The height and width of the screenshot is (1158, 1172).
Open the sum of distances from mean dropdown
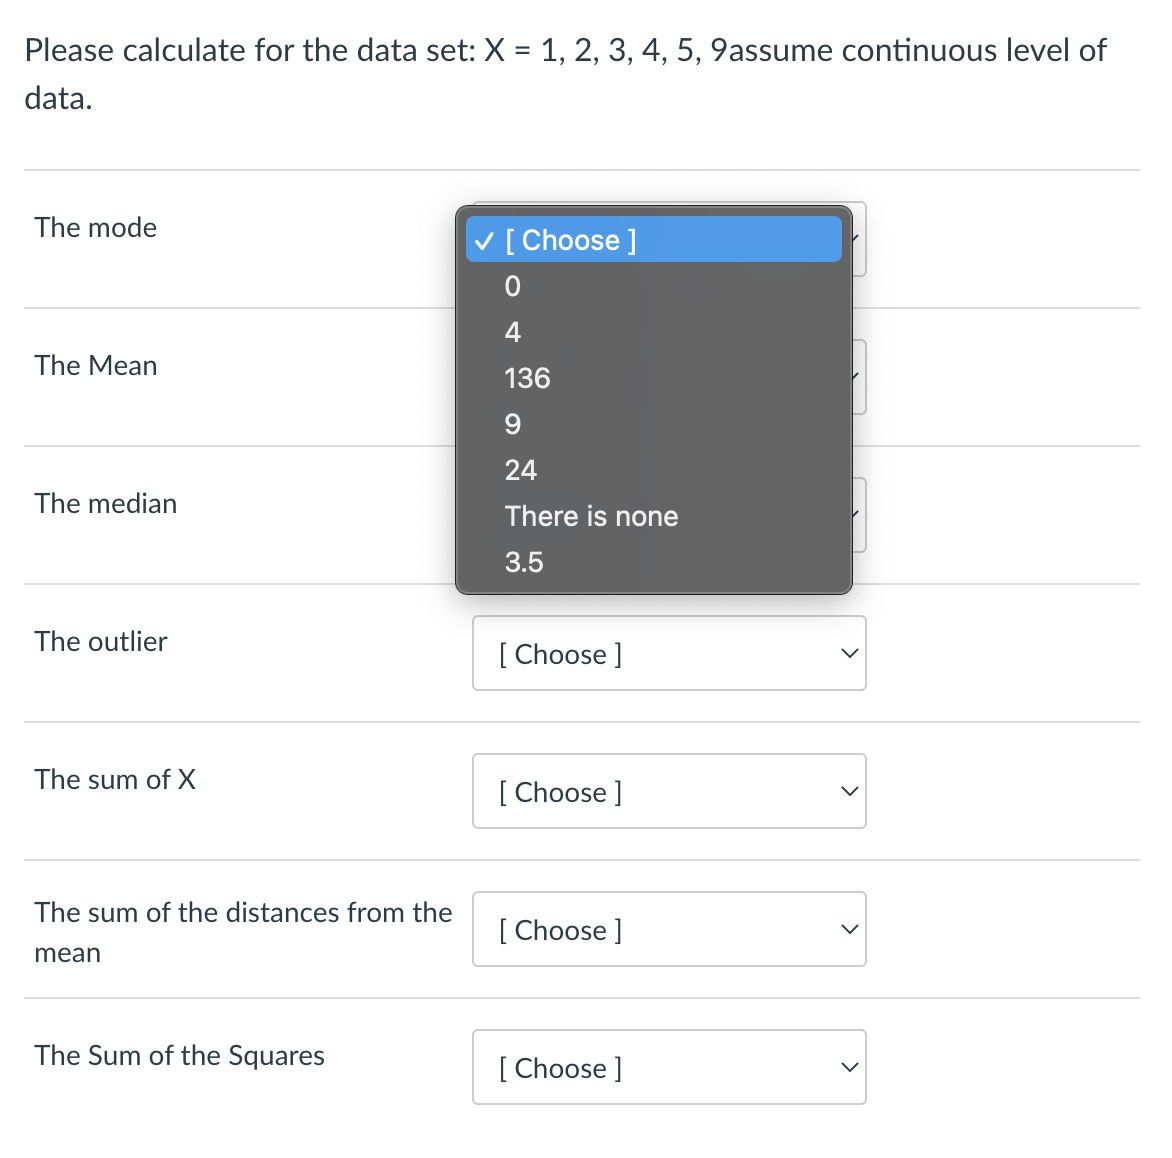(x=668, y=929)
